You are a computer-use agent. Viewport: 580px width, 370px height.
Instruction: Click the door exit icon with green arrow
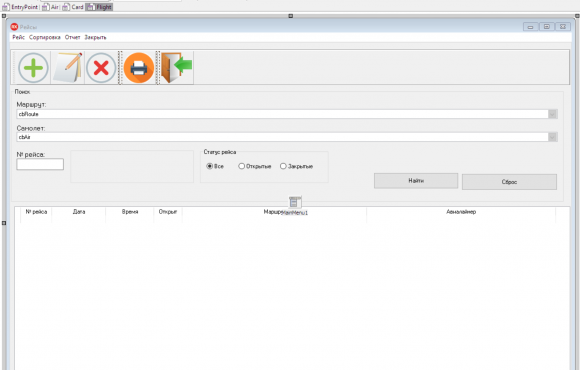(177, 67)
